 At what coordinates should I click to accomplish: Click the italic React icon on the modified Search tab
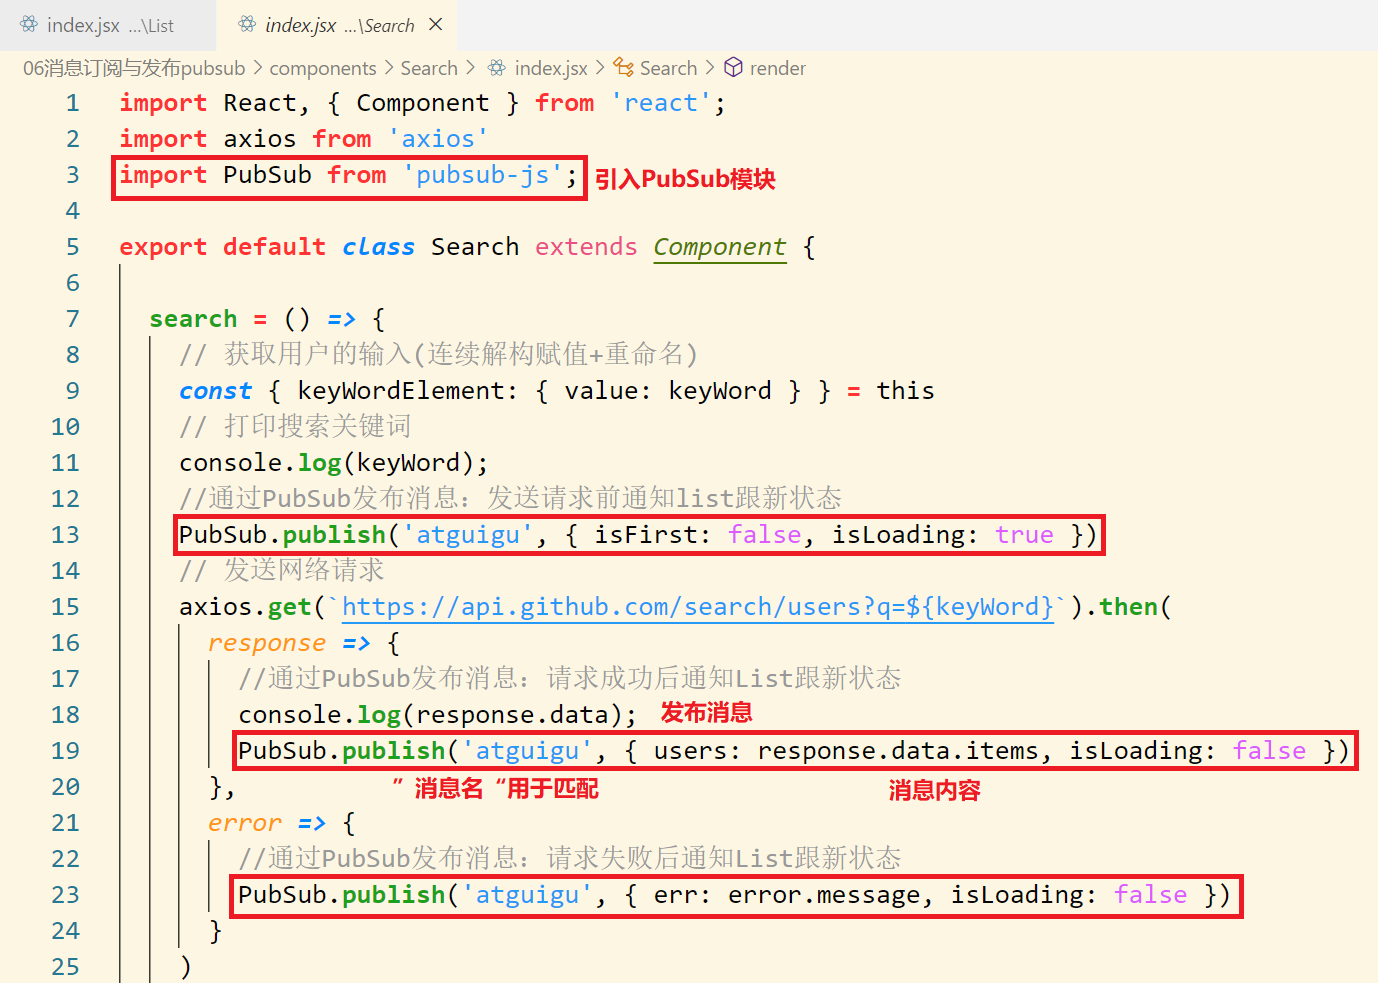pos(248,25)
